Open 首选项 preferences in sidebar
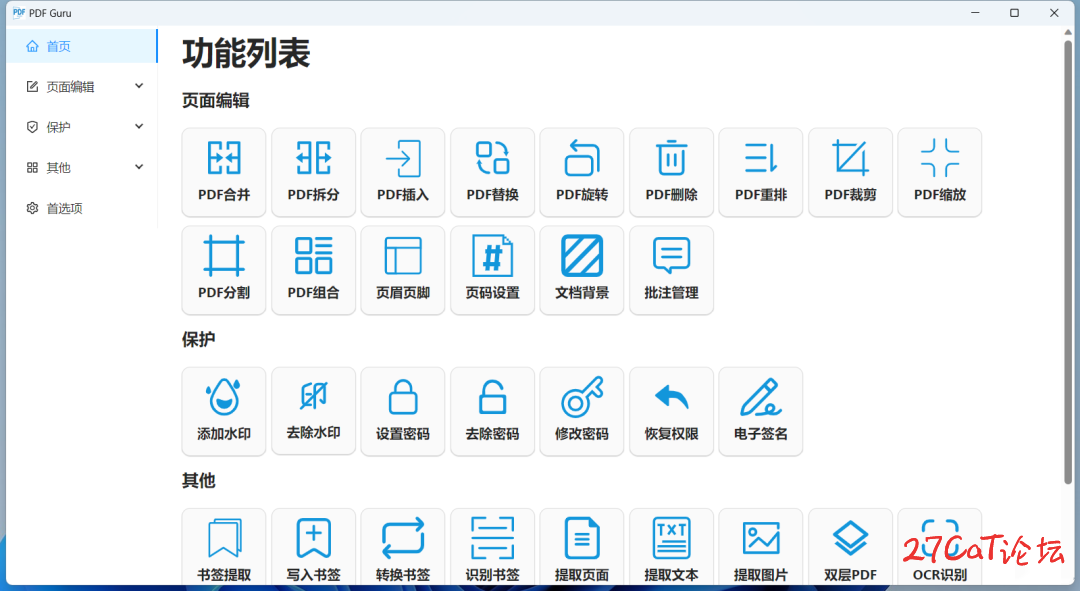 [x=82, y=208]
